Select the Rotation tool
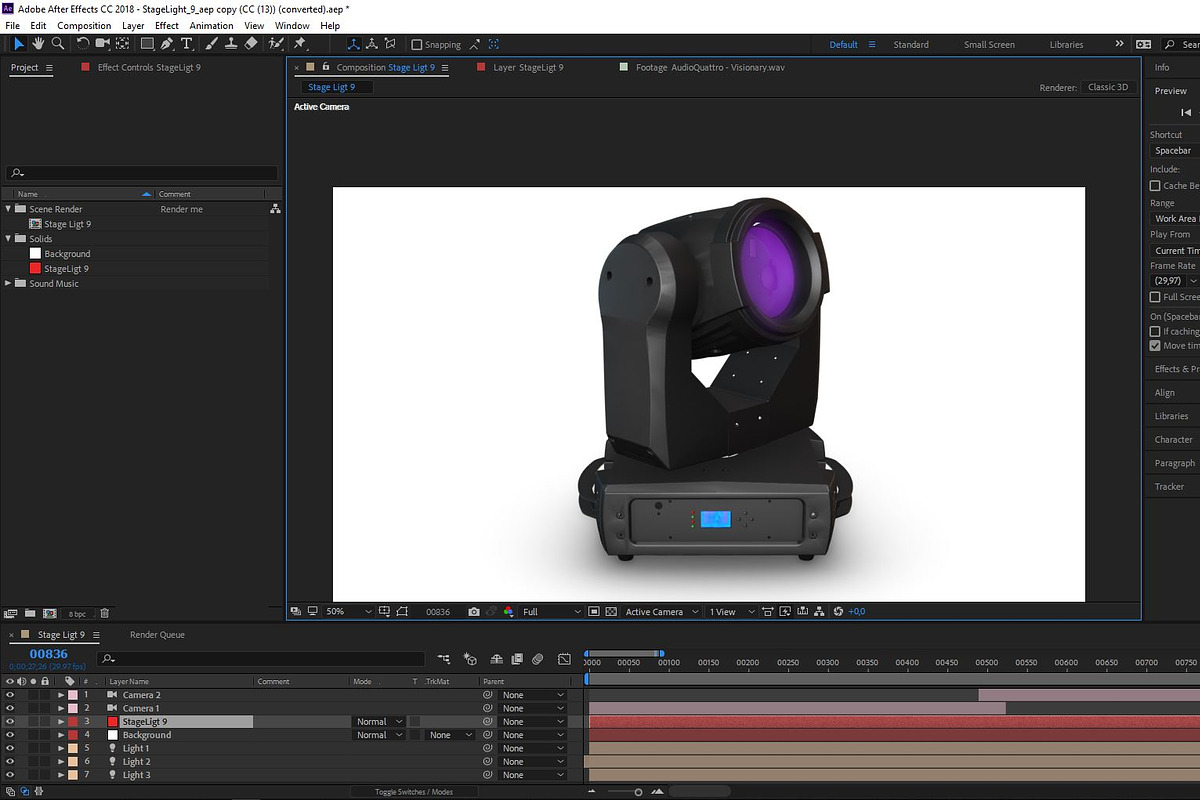Image resolution: width=1200 pixels, height=800 pixels. coord(83,44)
